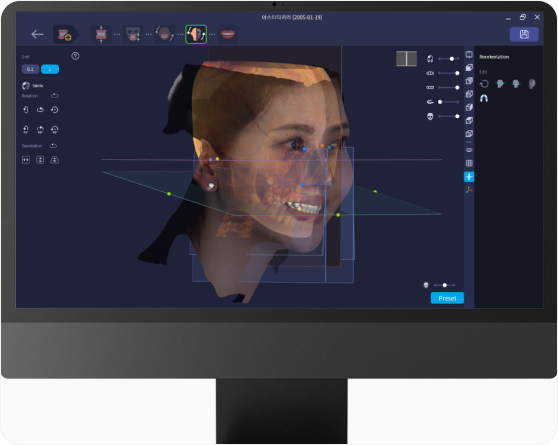Open the help question mark icon
Viewport: 558px width, 445px height.
click(x=75, y=56)
